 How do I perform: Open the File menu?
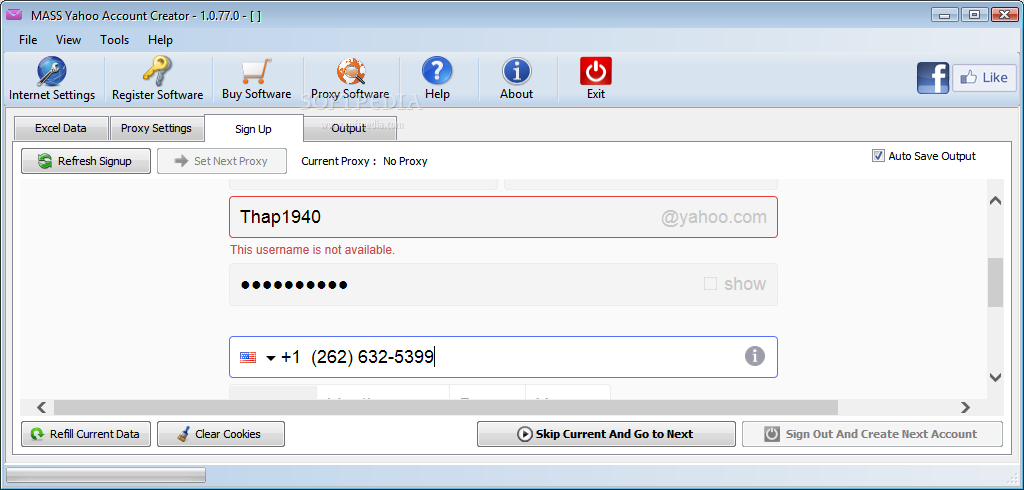28,40
